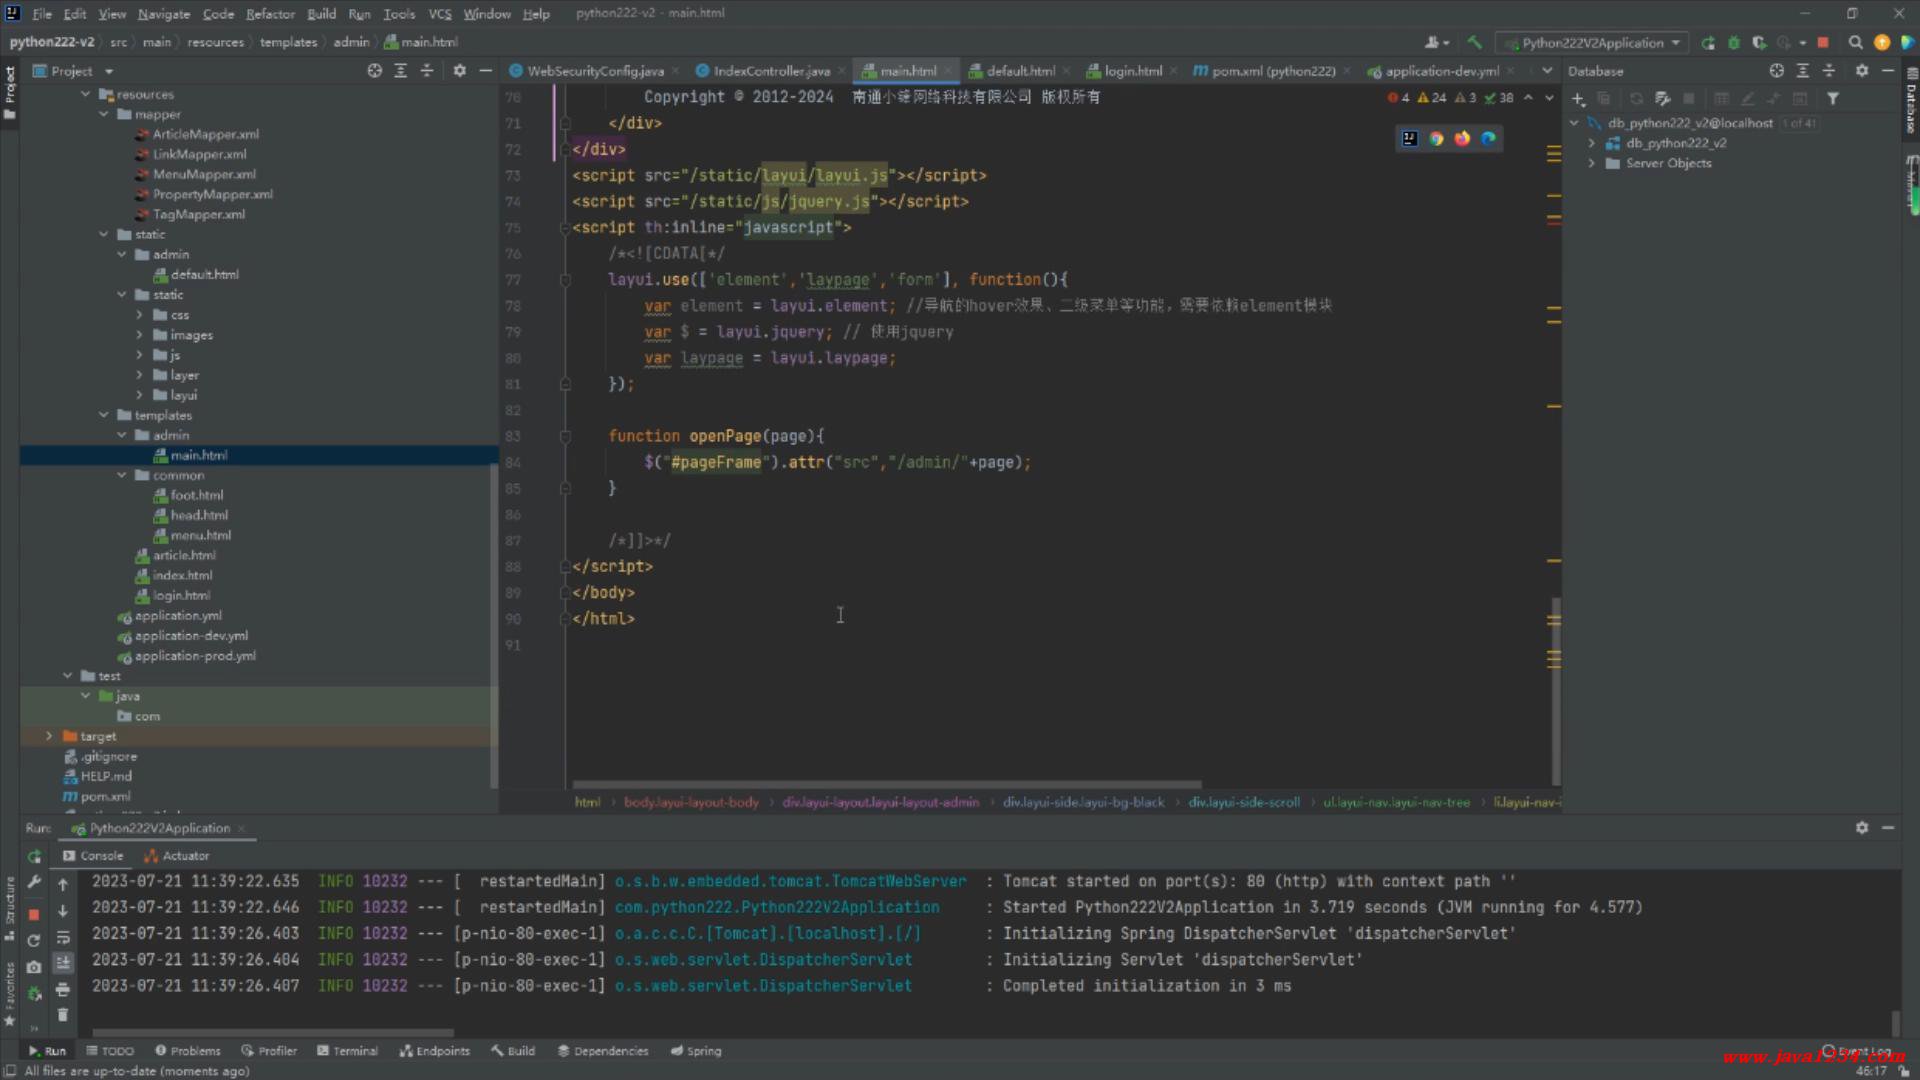Click the editor horizontal scrollbar
The height and width of the screenshot is (1080, 1920).
point(886,785)
